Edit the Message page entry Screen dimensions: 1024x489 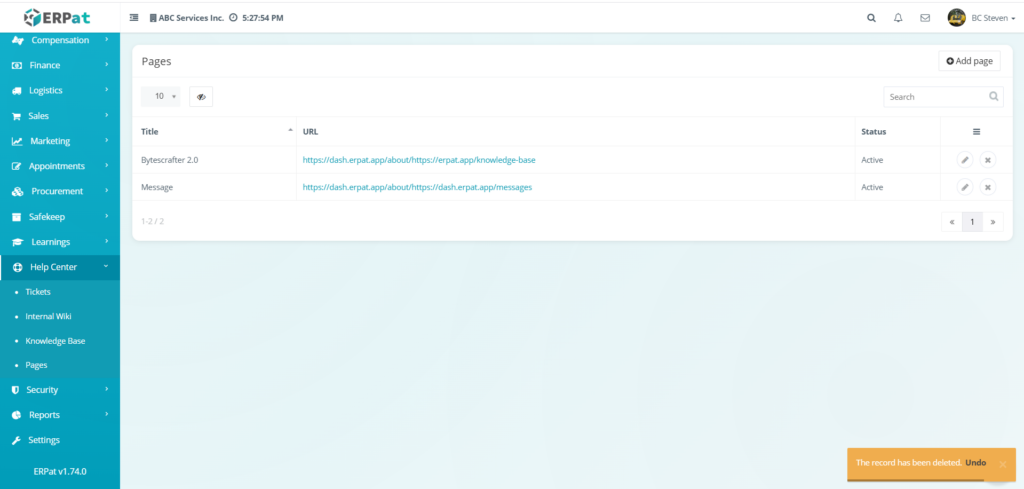coord(965,187)
